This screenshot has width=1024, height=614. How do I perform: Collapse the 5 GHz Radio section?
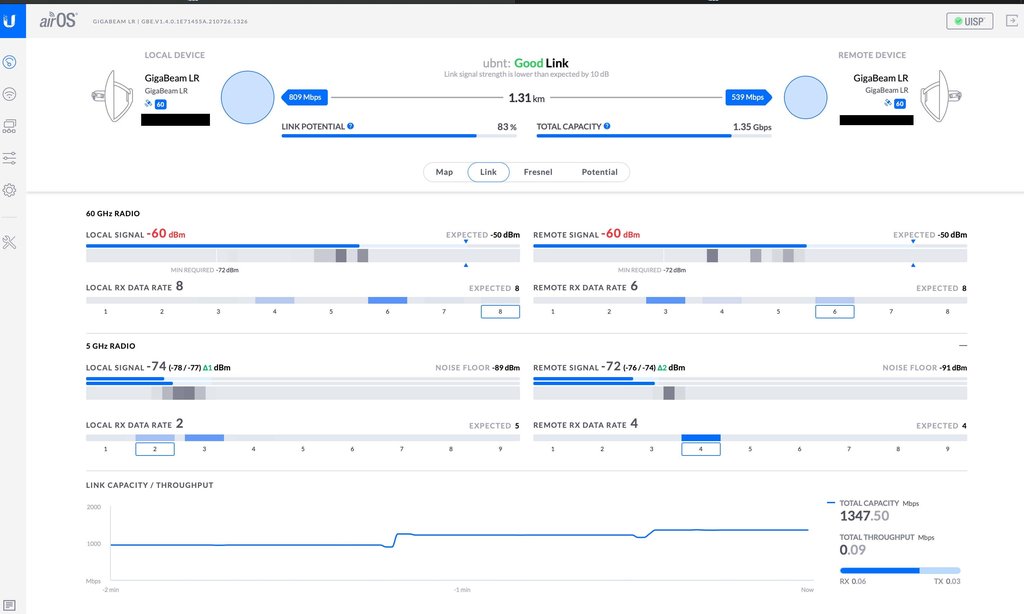pyautogui.click(x=963, y=345)
